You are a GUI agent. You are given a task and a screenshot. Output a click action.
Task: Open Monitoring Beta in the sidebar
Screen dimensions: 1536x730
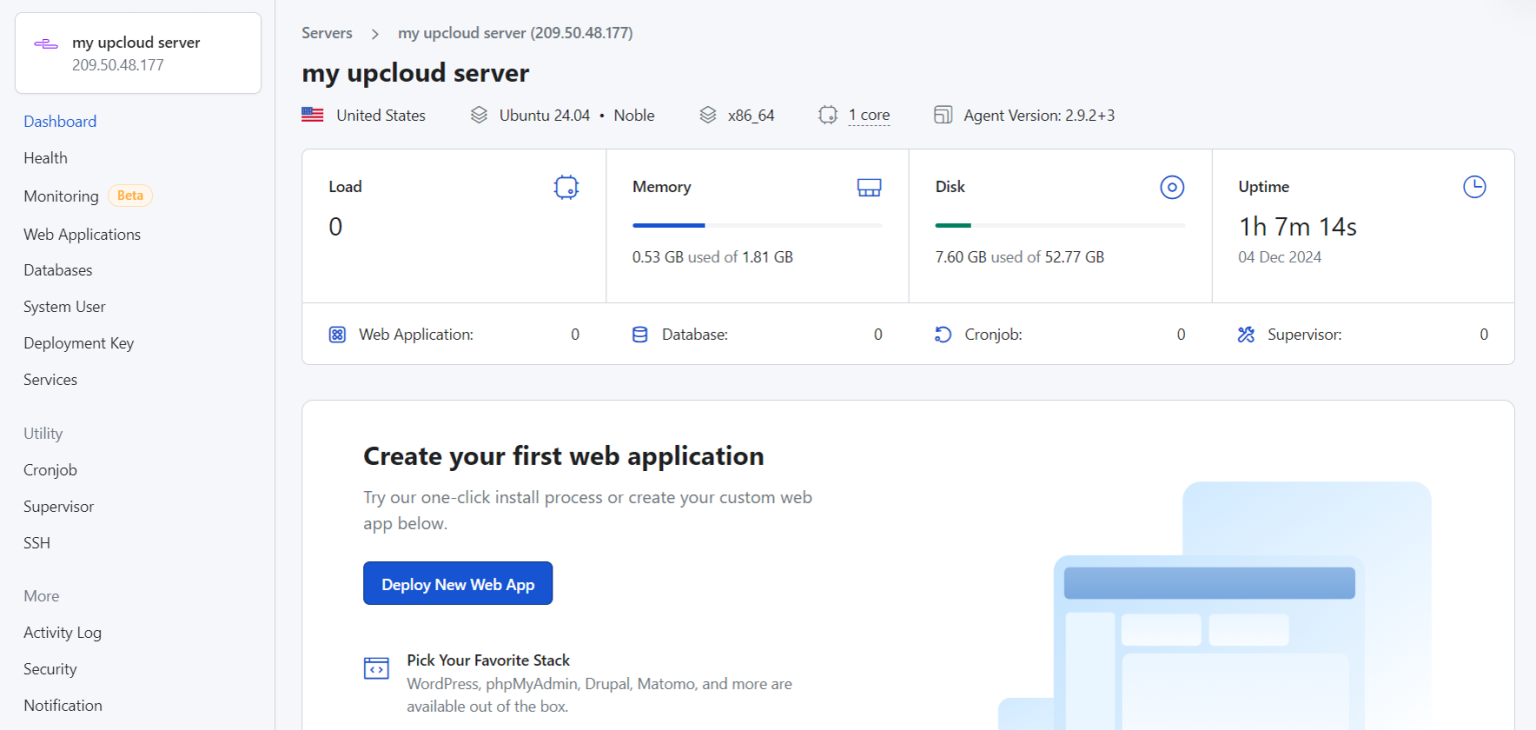click(61, 196)
